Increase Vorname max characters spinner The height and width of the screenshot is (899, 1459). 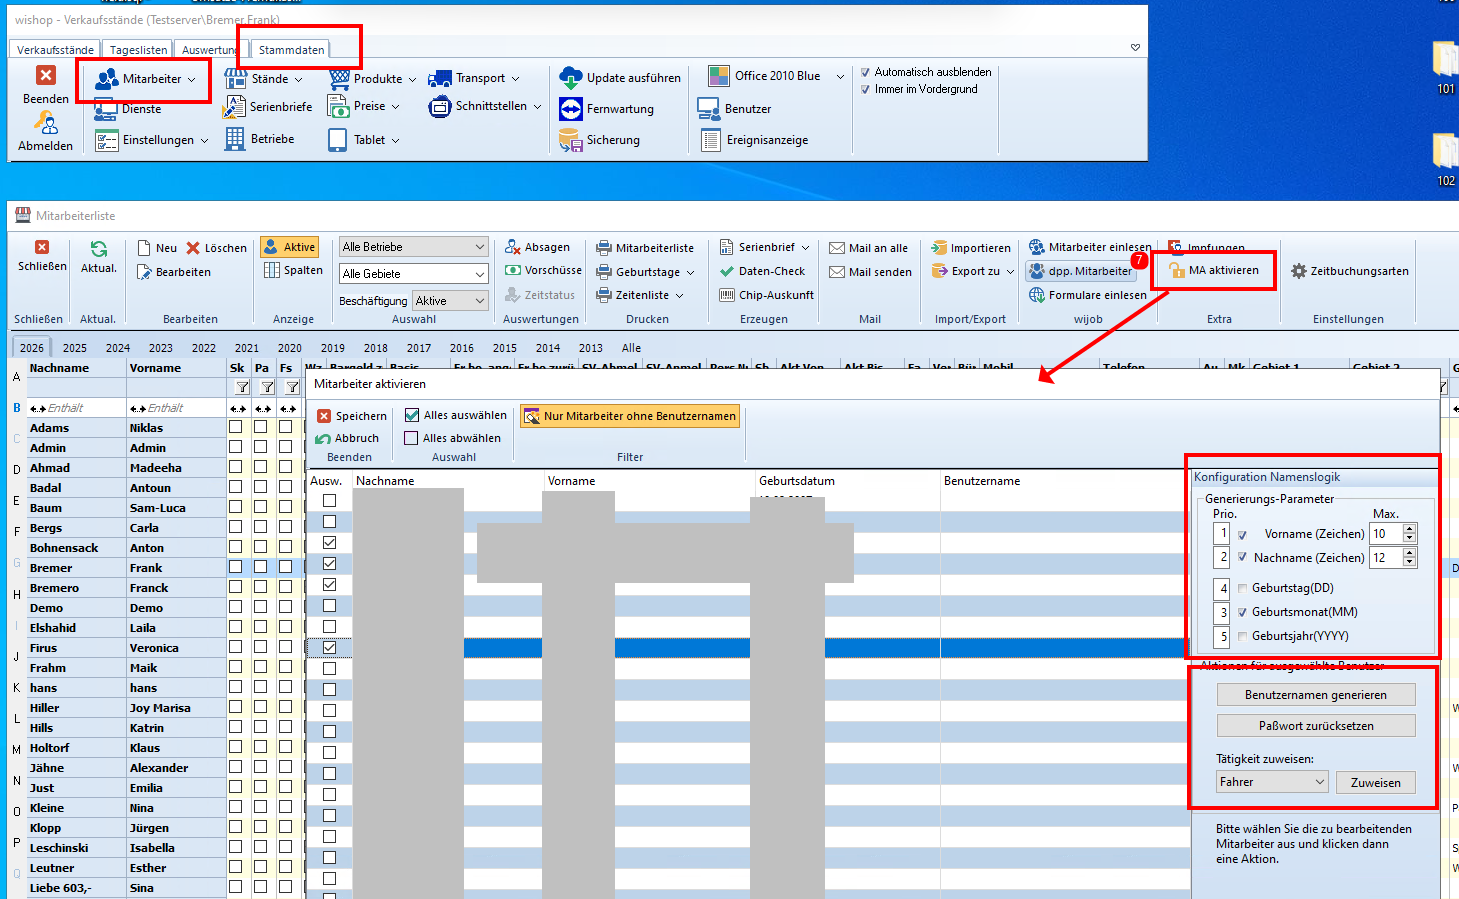(x=1409, y=529)
